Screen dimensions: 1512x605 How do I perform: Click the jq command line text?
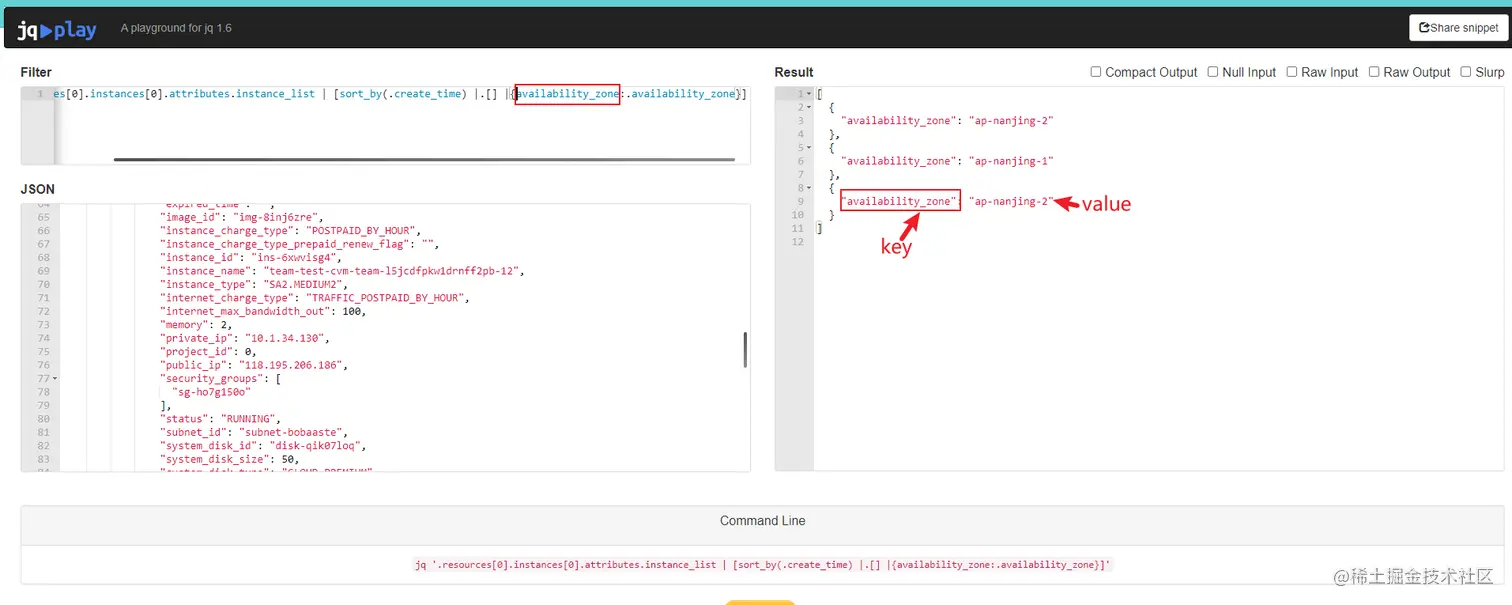click(762, 565)
